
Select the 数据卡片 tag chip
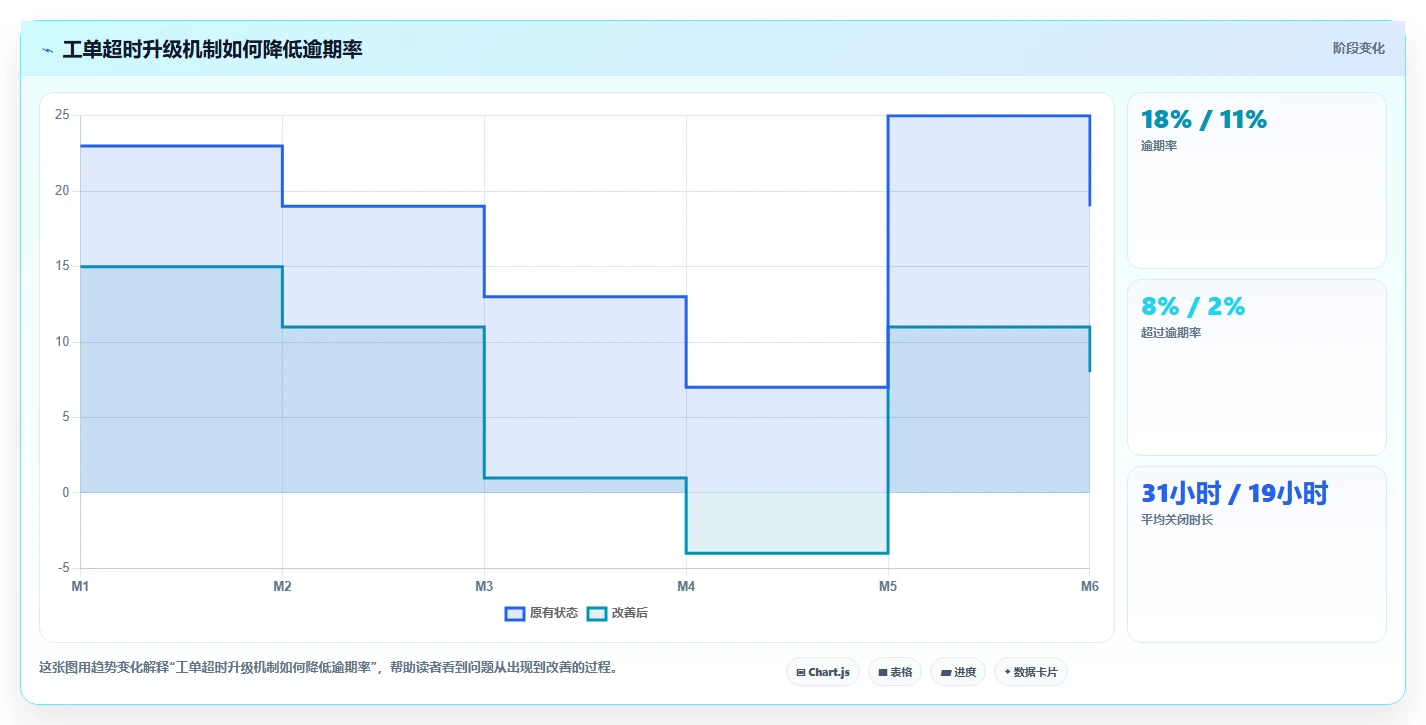1031,672
